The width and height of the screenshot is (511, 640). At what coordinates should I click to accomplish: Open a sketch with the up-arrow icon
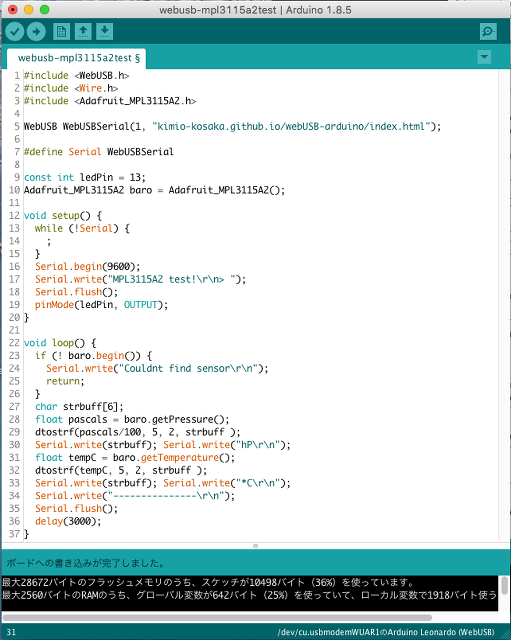tap(83, 31)
